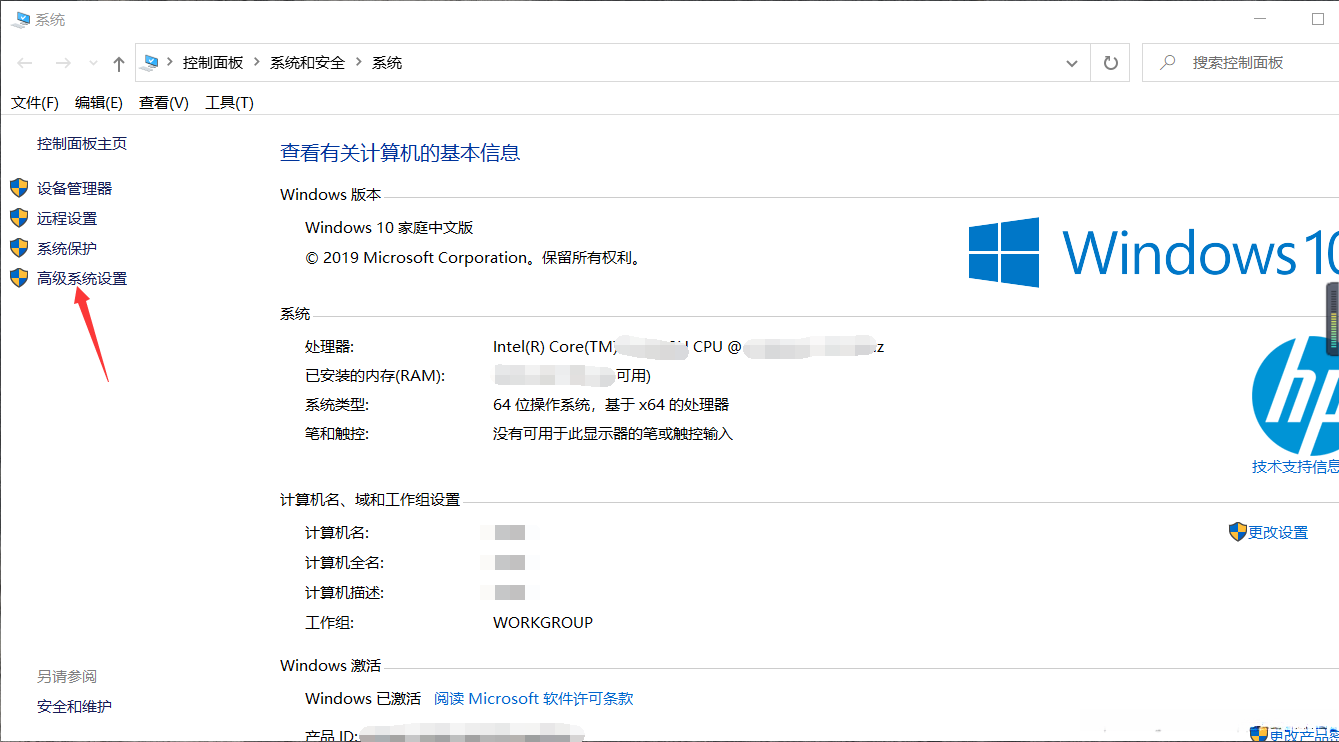Open address bar history dropdown
This screenshot has height=742, width=1339.
[1072, 63]
